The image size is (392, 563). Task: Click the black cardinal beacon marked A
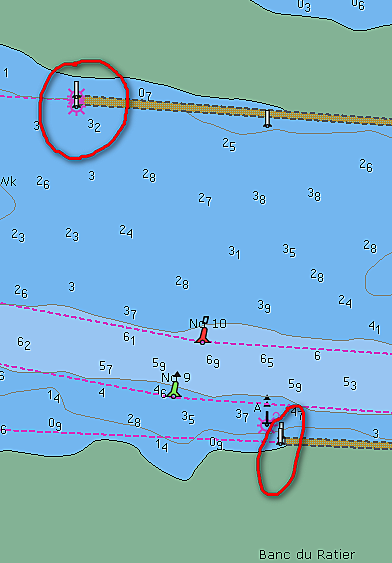(x=267, y=419)
